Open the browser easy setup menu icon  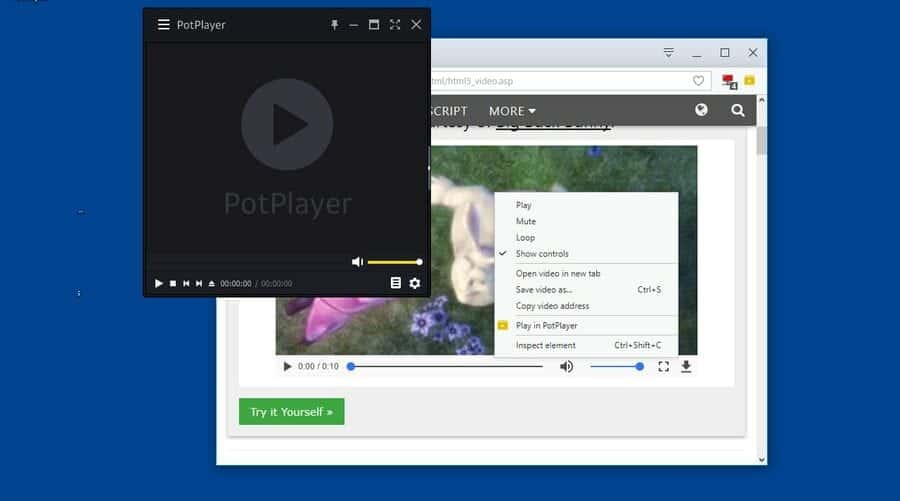pyautogui.click(x=669, y=53)
